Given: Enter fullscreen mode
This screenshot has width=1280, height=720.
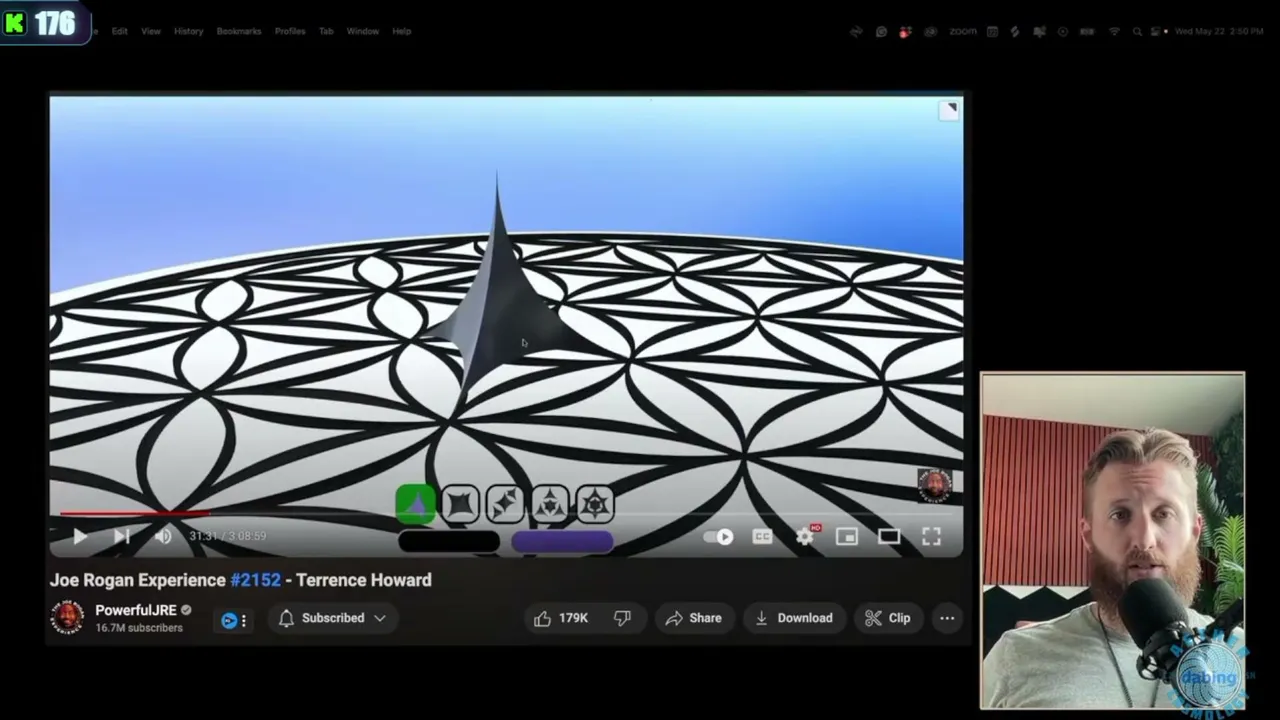Looking at the screenshot, I should [931, 537].
